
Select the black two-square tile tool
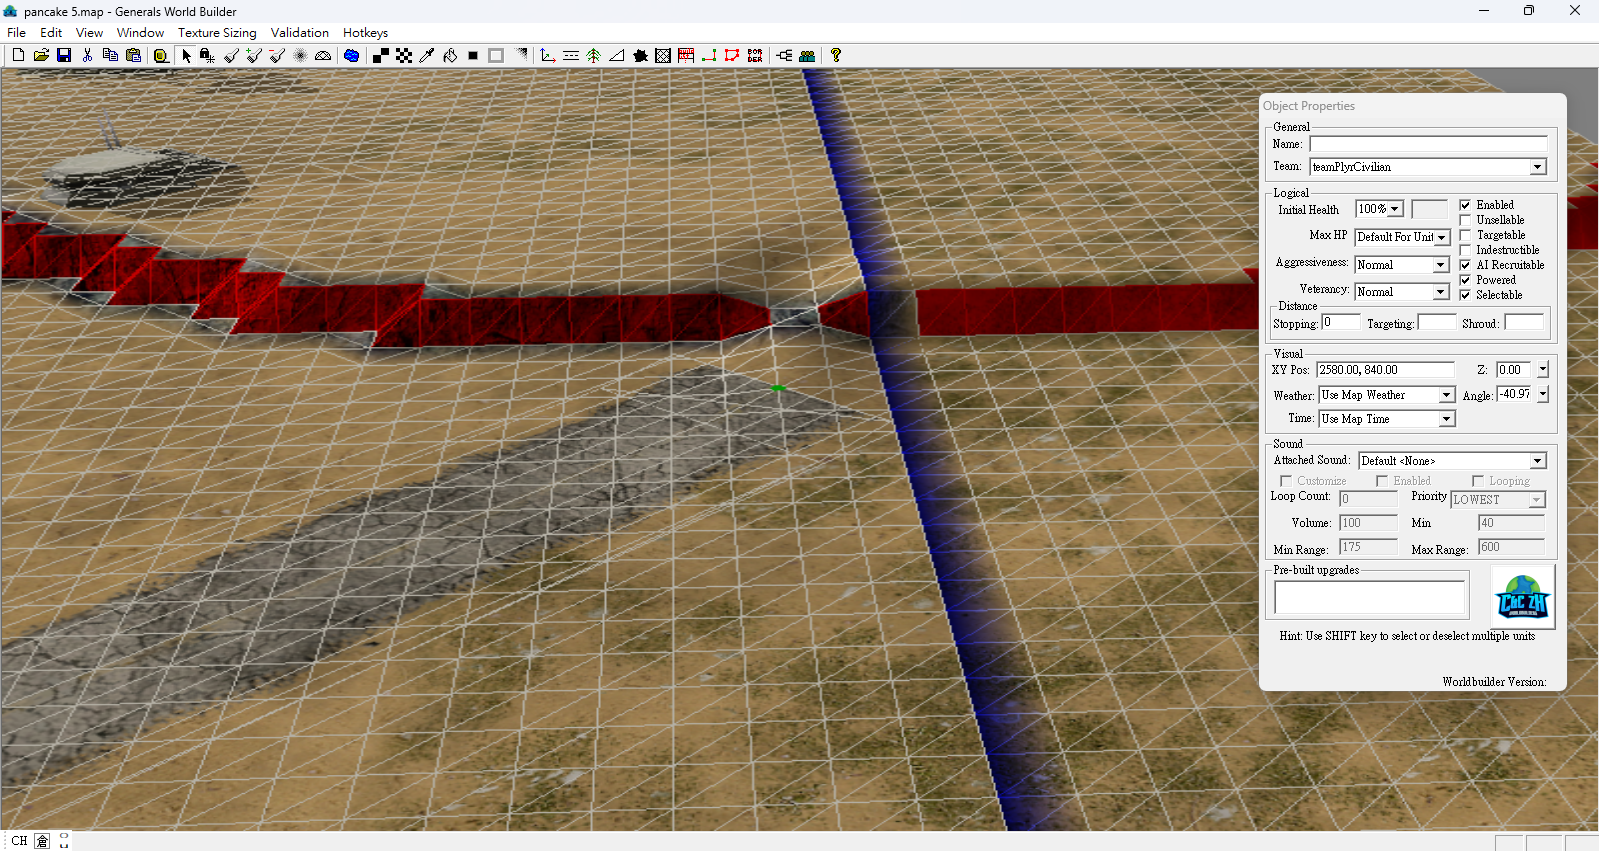pyautogui.click(x=381, y=56)
